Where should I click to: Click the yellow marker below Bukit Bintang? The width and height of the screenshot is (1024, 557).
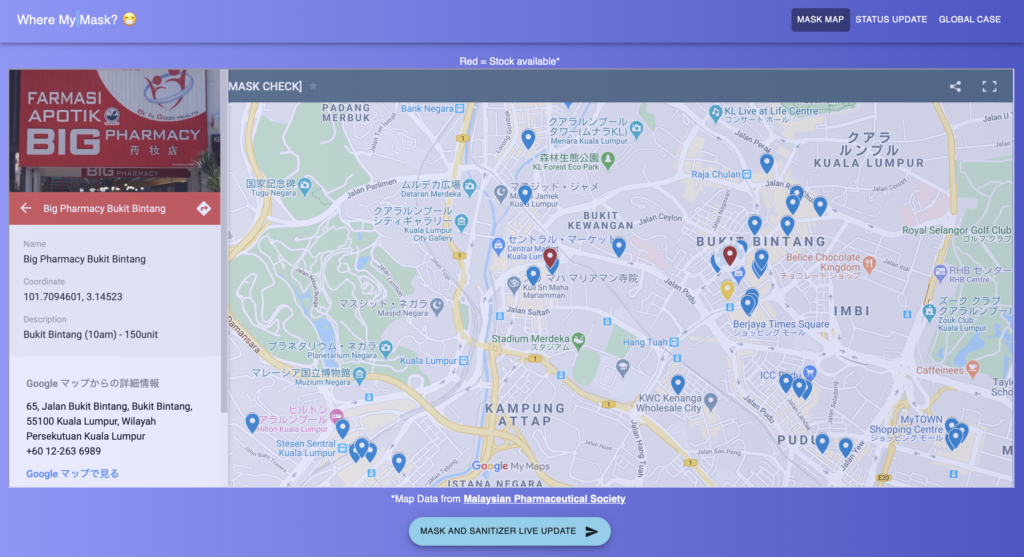[x=727, y=290]
